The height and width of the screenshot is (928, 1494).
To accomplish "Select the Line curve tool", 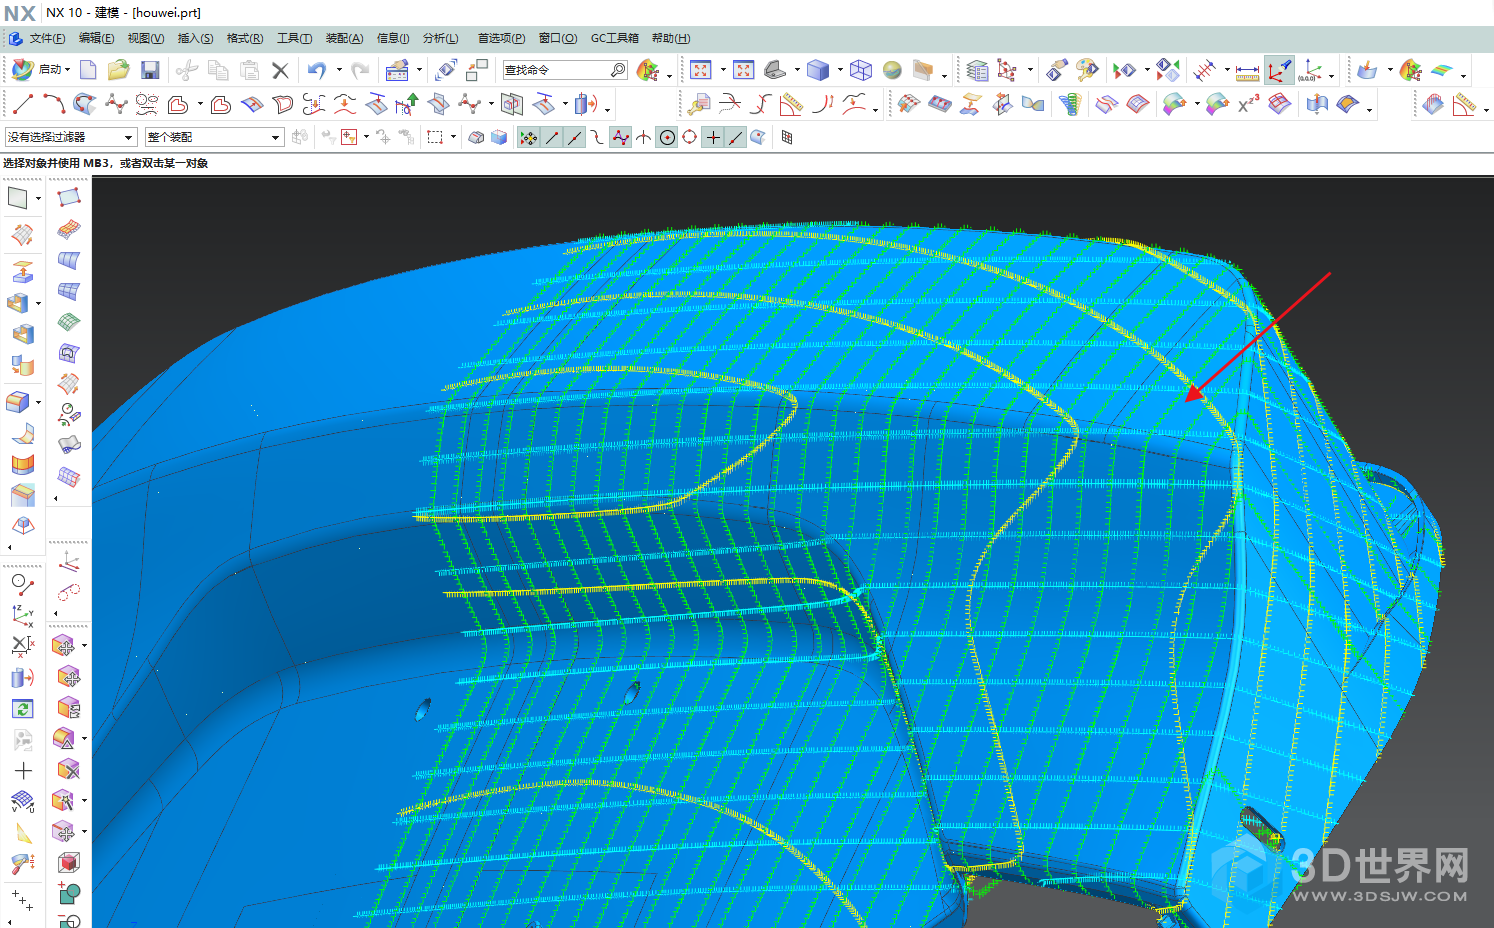I will [23, 104].
